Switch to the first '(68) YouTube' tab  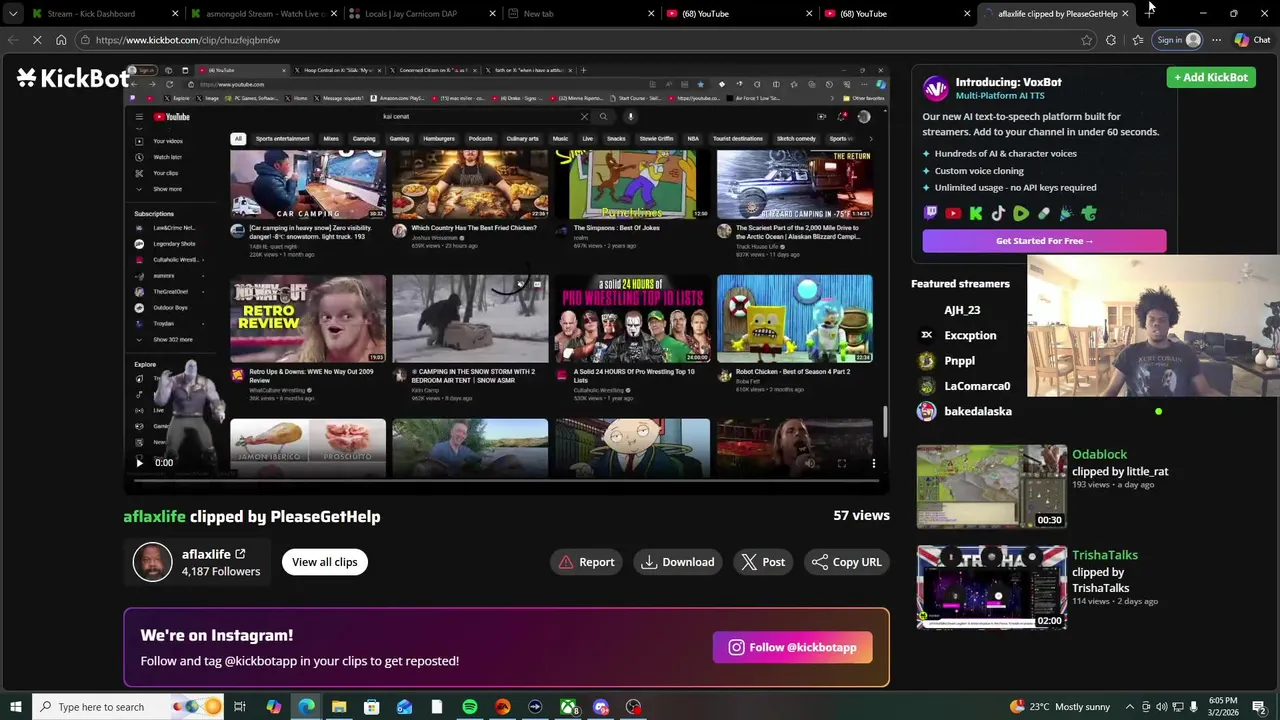click(738, 13)
